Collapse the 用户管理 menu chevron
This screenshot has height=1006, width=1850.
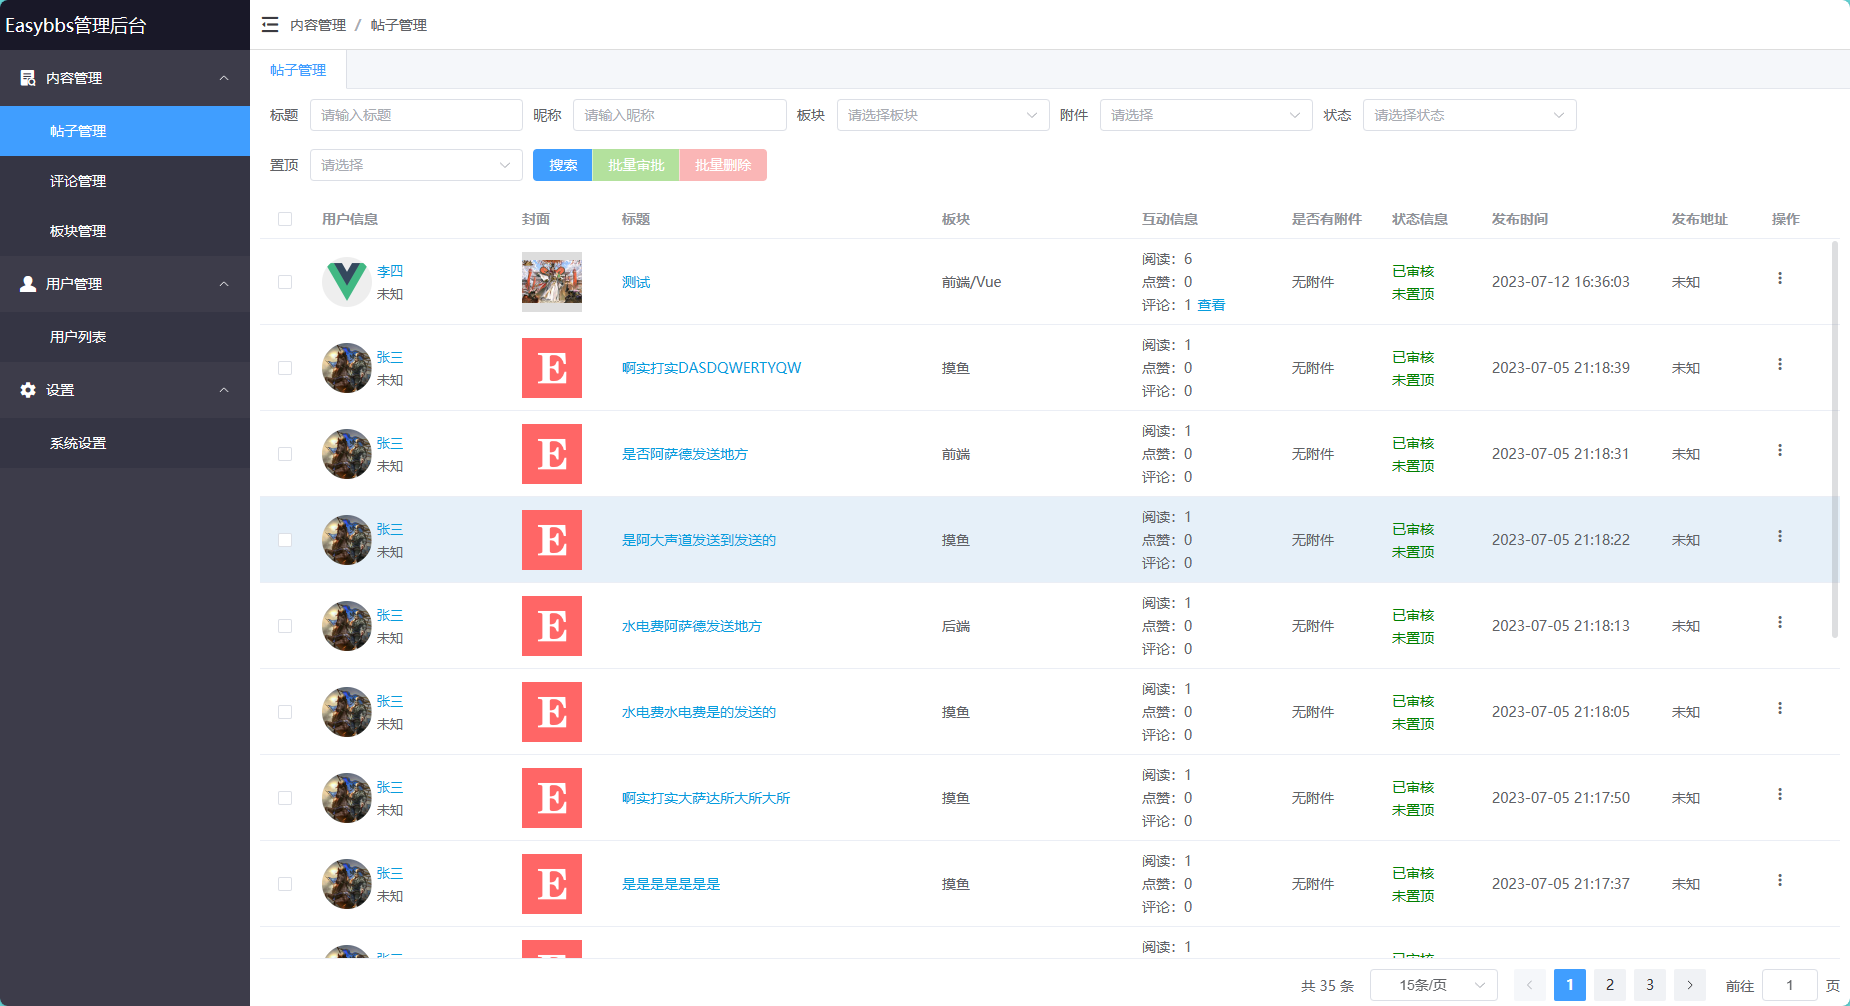[x=224, y=284]
